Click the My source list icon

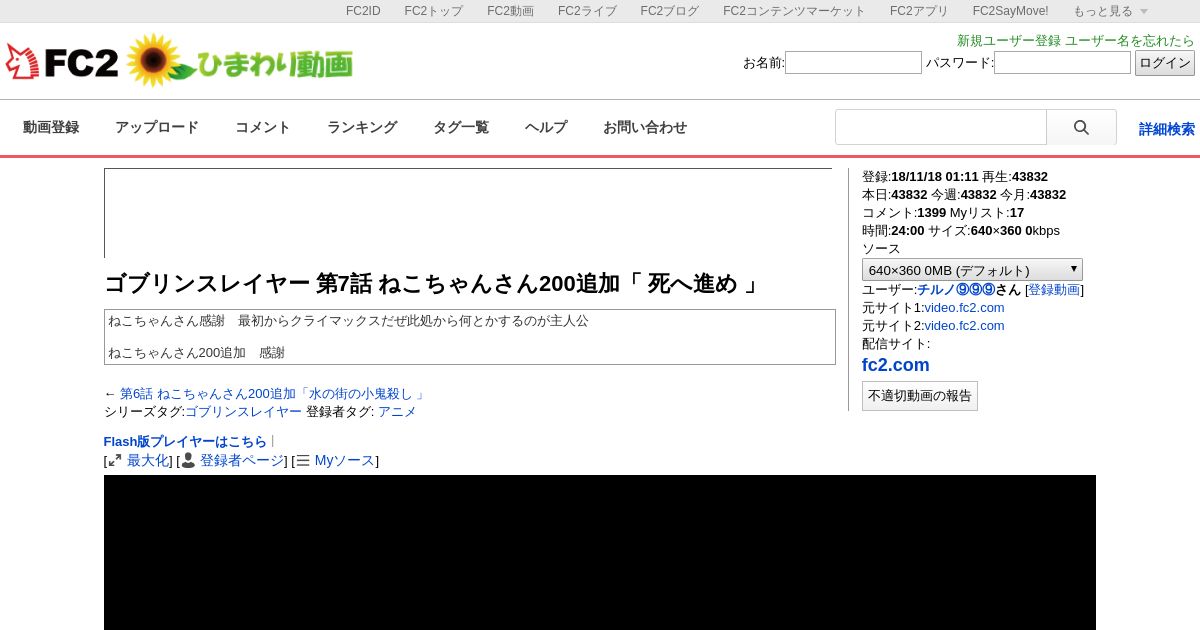(x=303, y=461)
